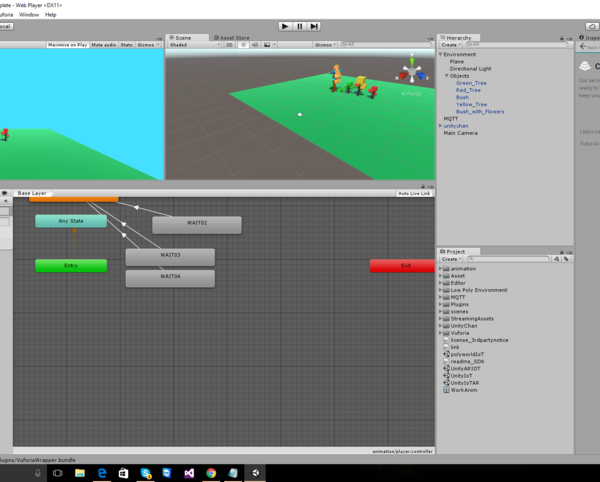The height and width of the screenshot is (482, 600).
Task: Select Main Camera in Hierarchy
Action: pyautogui.click(x=460, y=133)
